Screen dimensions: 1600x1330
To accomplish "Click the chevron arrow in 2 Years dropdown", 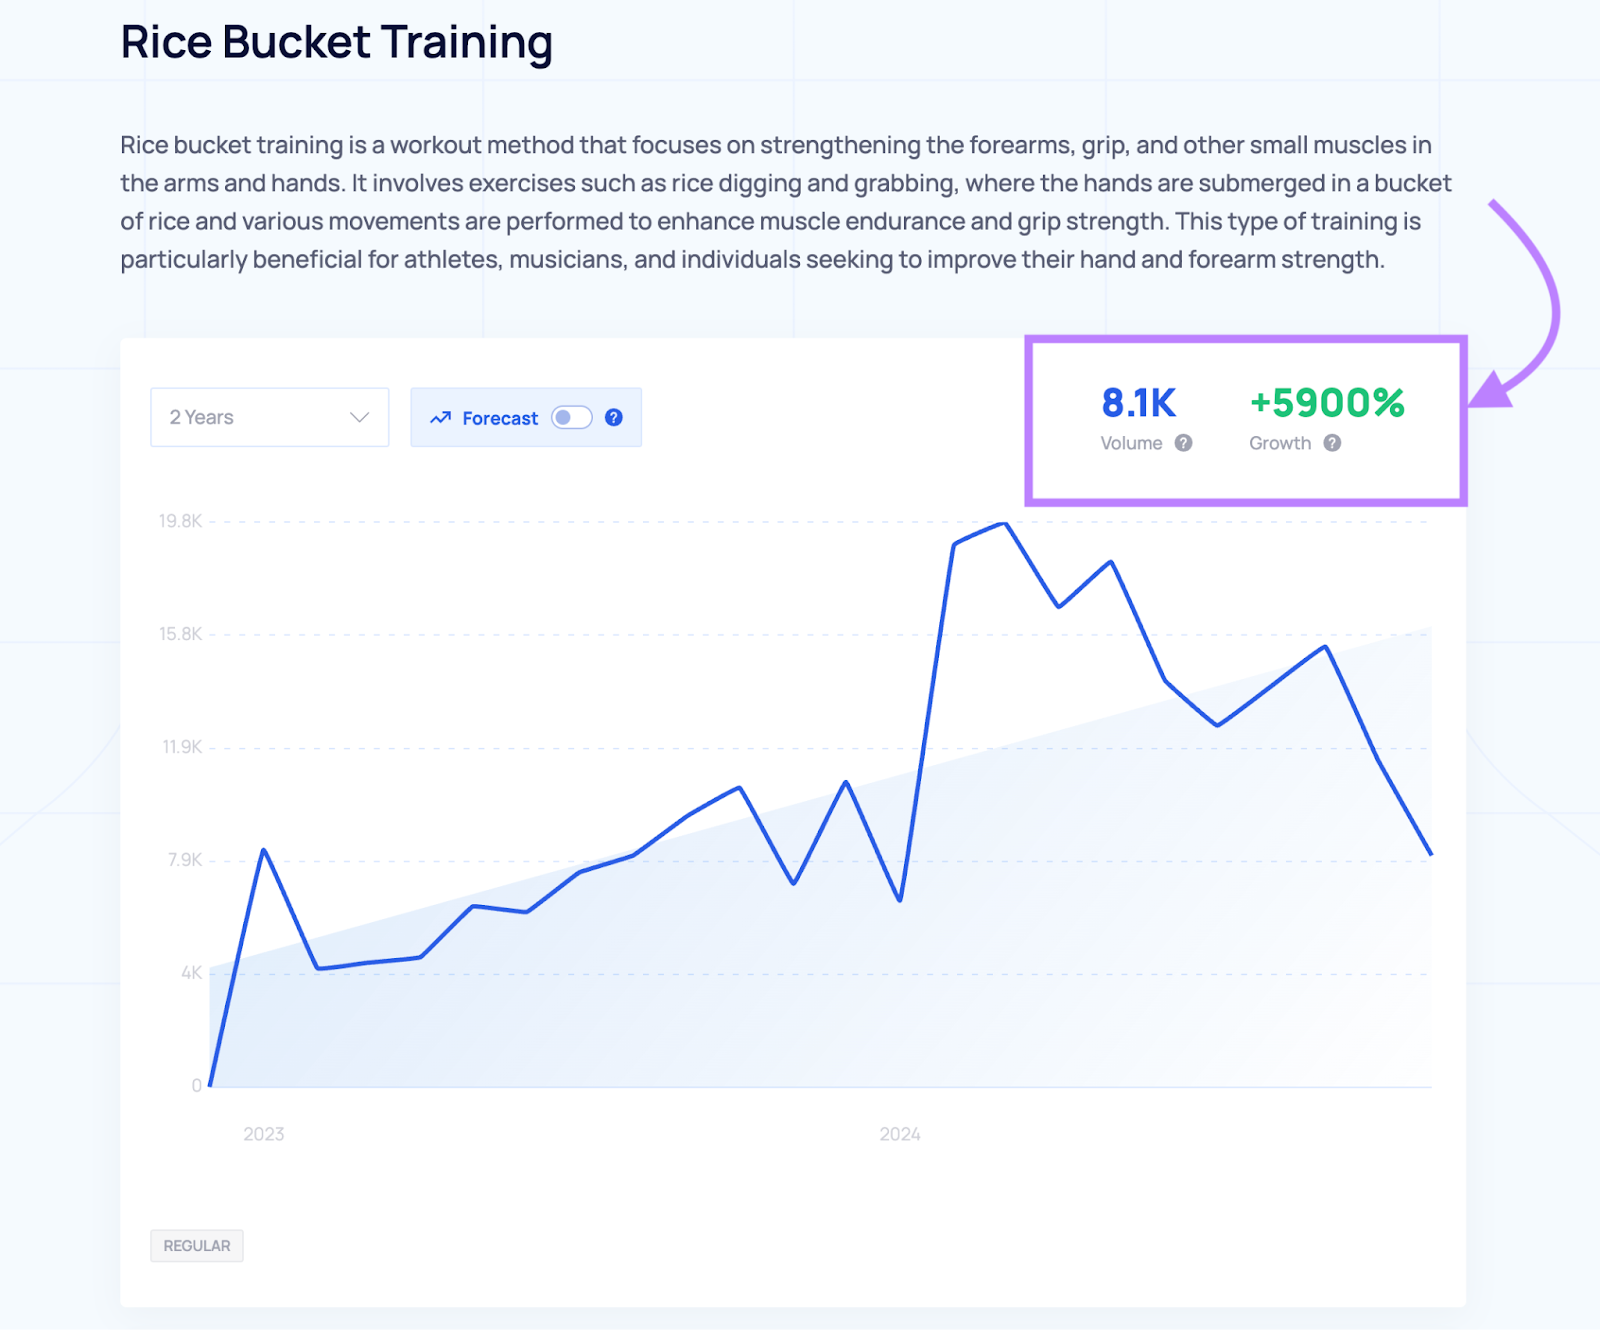I will click(x=360, y=418).
